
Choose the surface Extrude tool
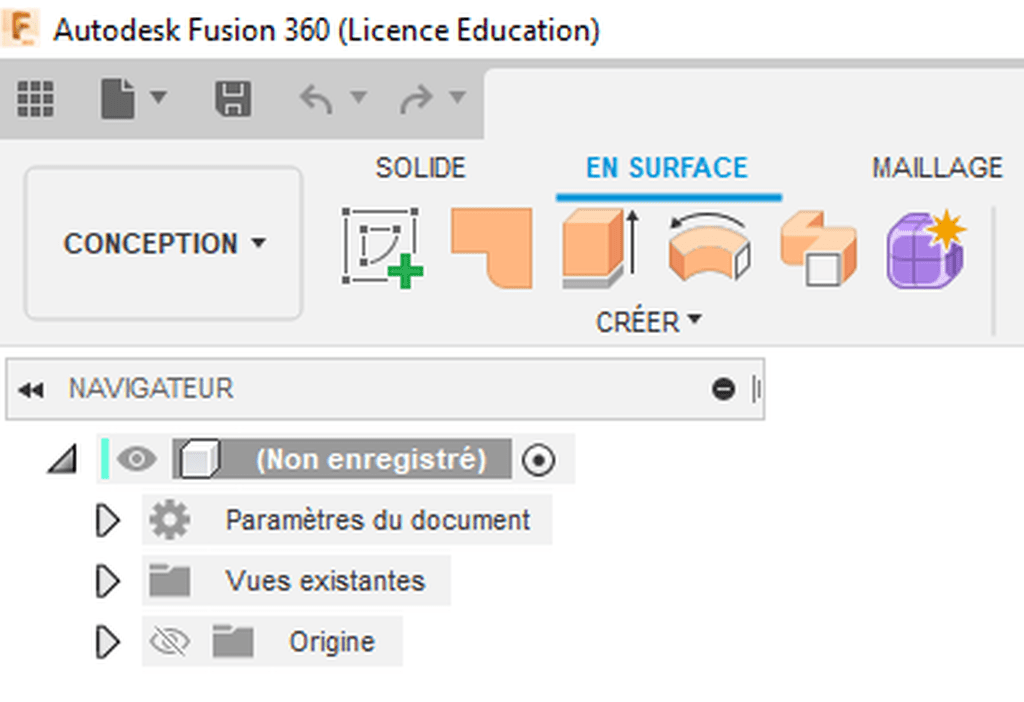[600, 247]
